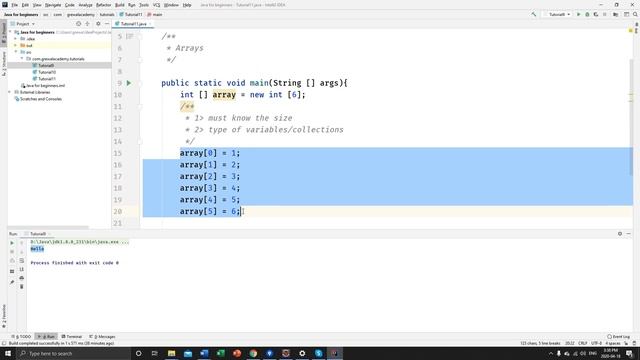Click the Windows Start button
This screenshot has width=640, height=360.
click(x=8, y=353)
